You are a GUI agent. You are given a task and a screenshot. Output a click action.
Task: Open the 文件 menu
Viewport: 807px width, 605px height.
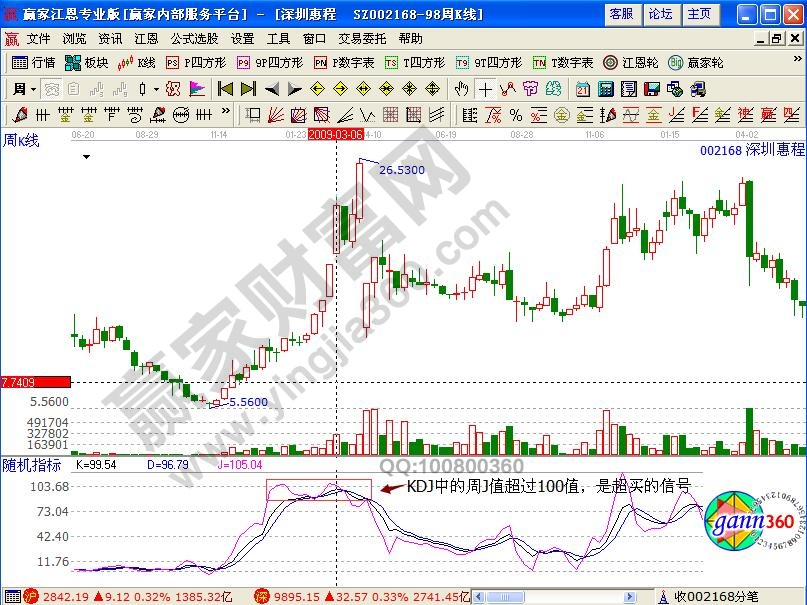[x=38, y=38]
